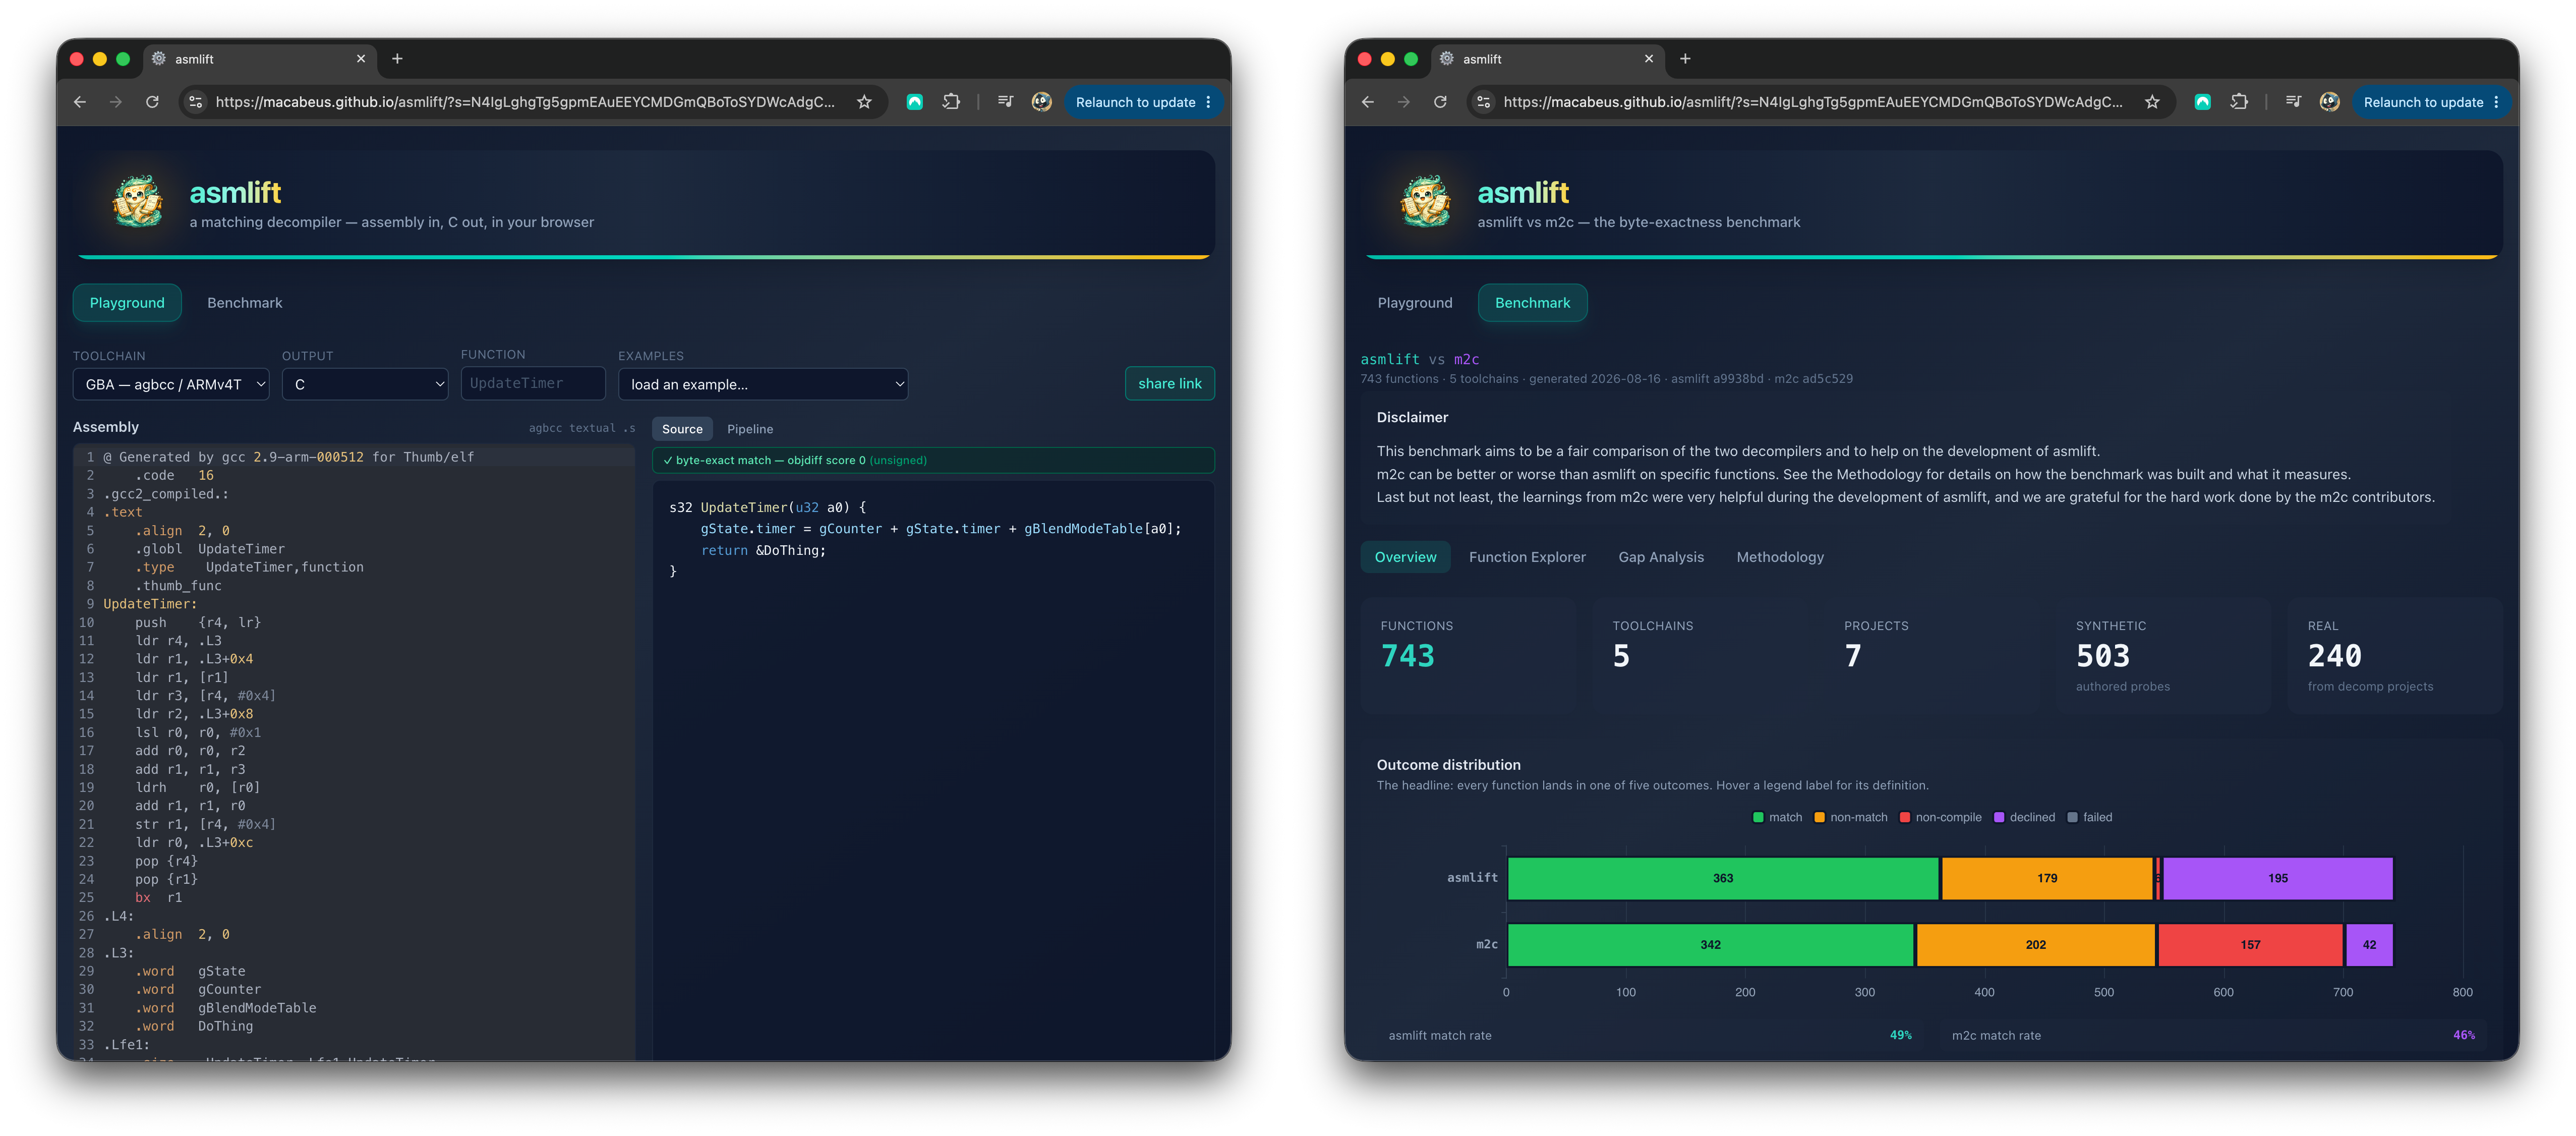Click the Synthetic stat value 503
The image size is (2576, 1136).
point(2102,656)
